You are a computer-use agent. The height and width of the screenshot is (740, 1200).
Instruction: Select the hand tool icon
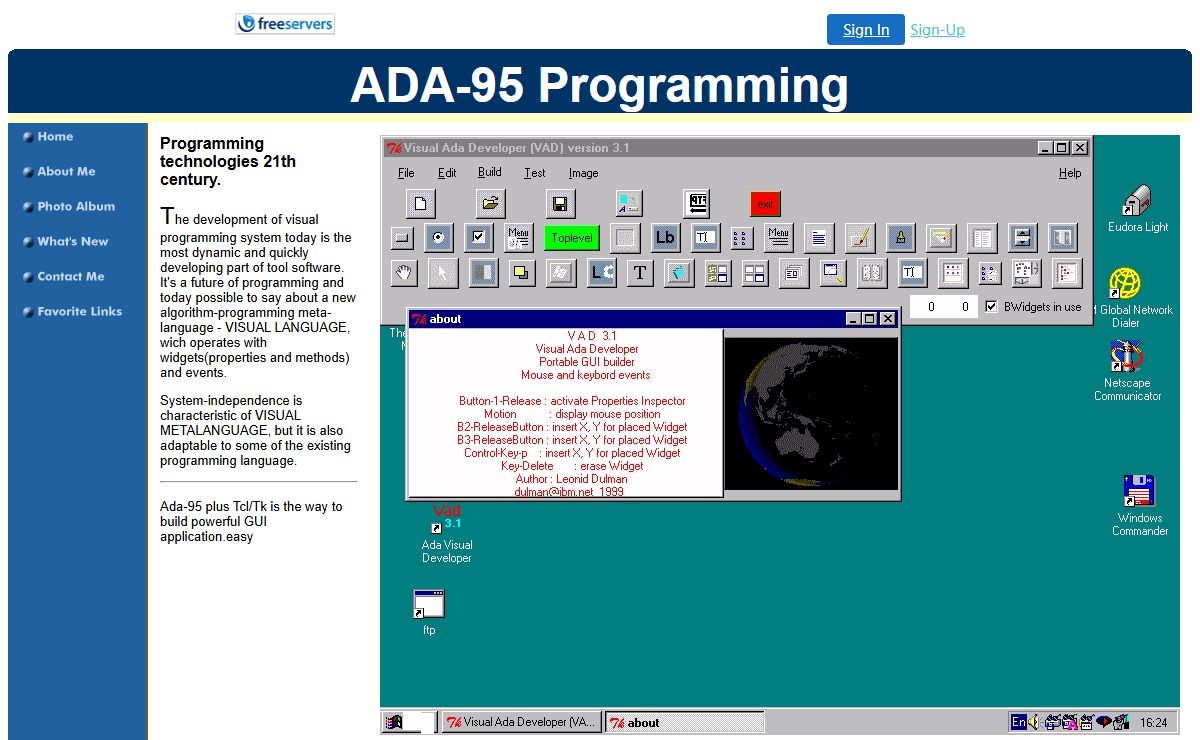point(402,272)
